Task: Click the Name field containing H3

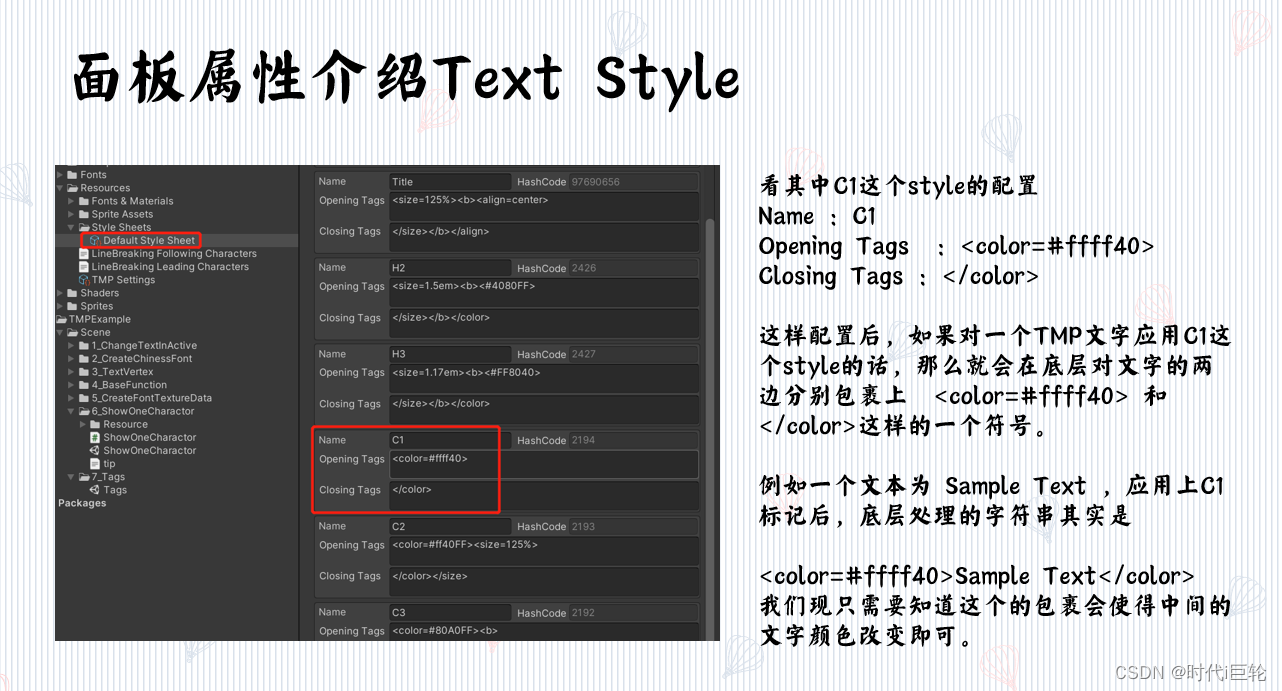Action: [x=450, y=354]
